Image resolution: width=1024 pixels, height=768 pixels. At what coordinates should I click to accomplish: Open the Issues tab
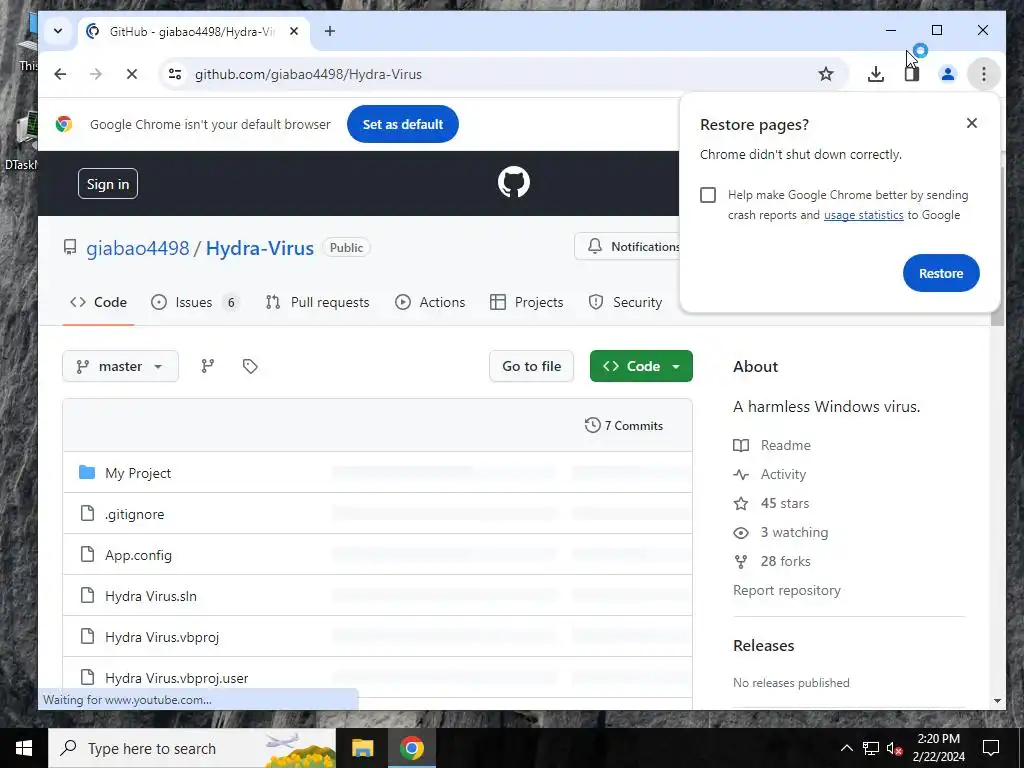coord(195,302)
